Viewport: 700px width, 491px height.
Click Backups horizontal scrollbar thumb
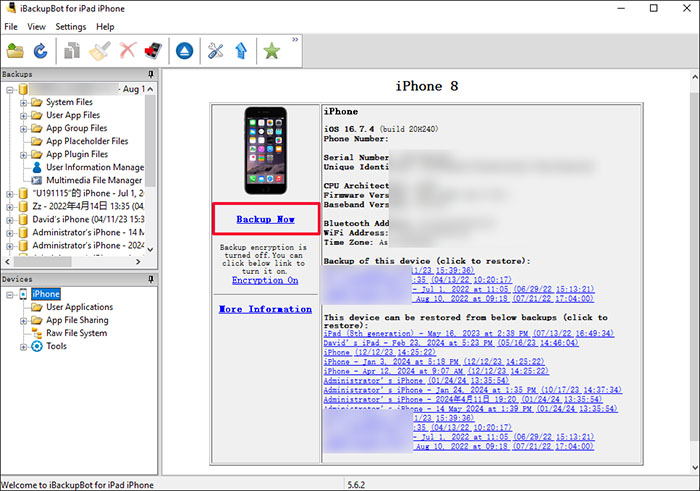pyautogui.click(x=42, y=262)
